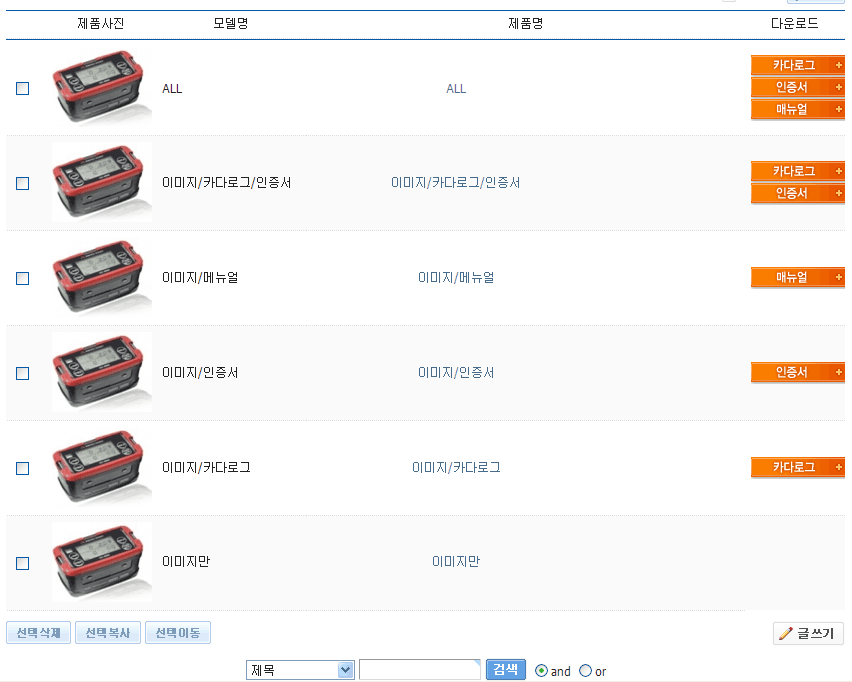The image size is (852, 682).
Task: Download 카다로그 for 이미지/카다로그 row
Action: pyautogui.click(x=797, y=467)
